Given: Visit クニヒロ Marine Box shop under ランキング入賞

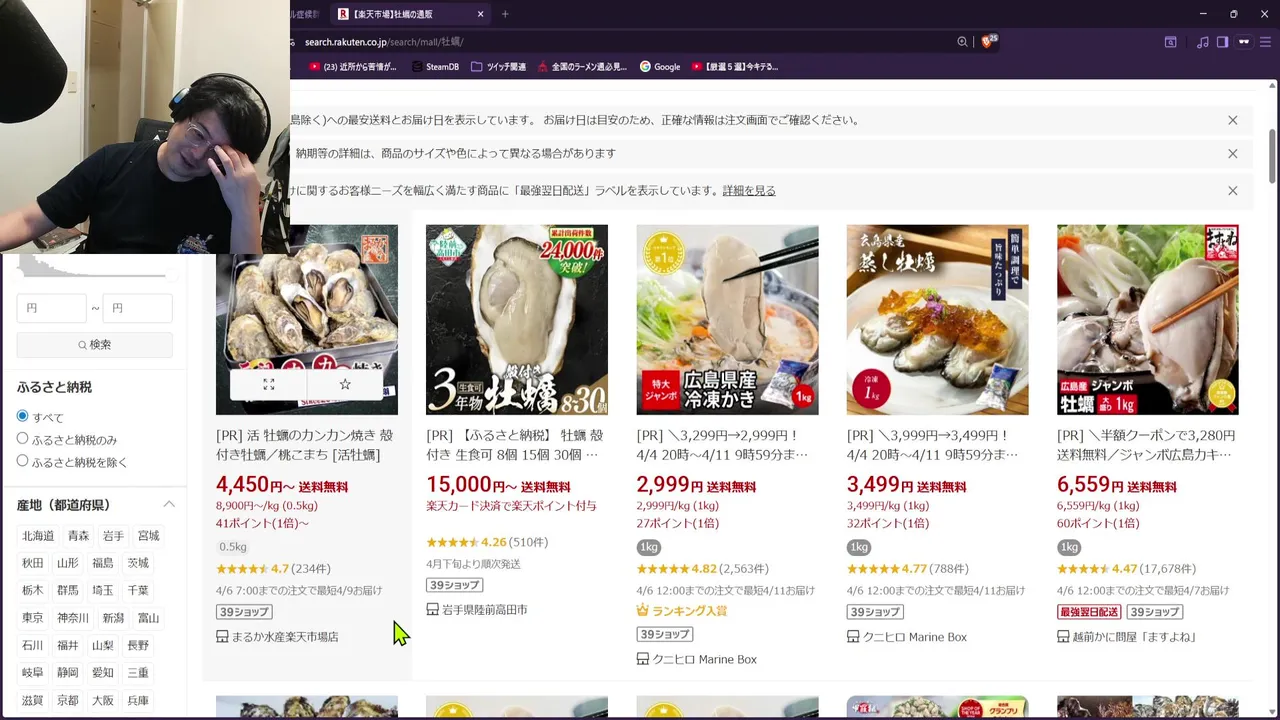Looking at the screenshot, I should pos(697,660).
